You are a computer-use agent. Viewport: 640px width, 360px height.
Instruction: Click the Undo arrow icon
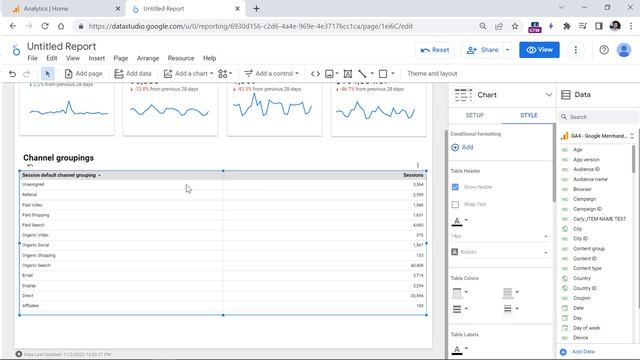[x=12, y=74]
